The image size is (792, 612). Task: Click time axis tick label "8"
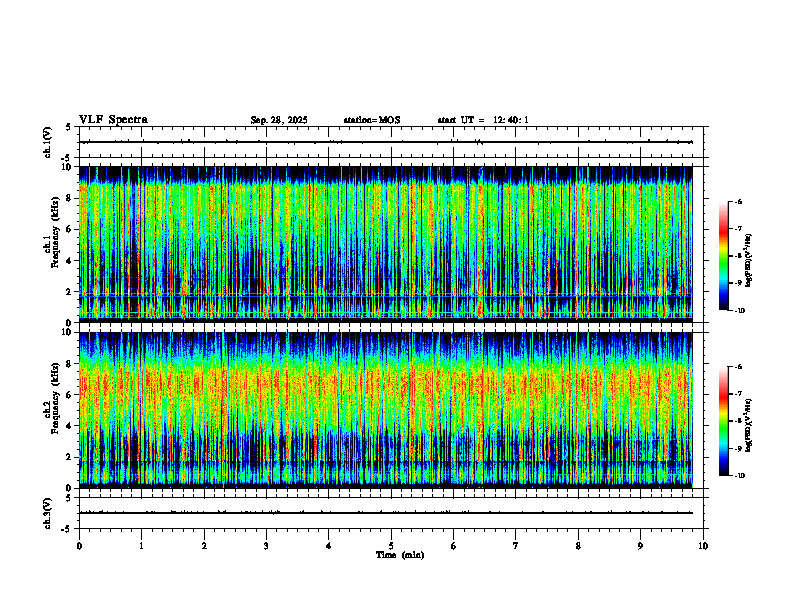click(x=578, y=546)
